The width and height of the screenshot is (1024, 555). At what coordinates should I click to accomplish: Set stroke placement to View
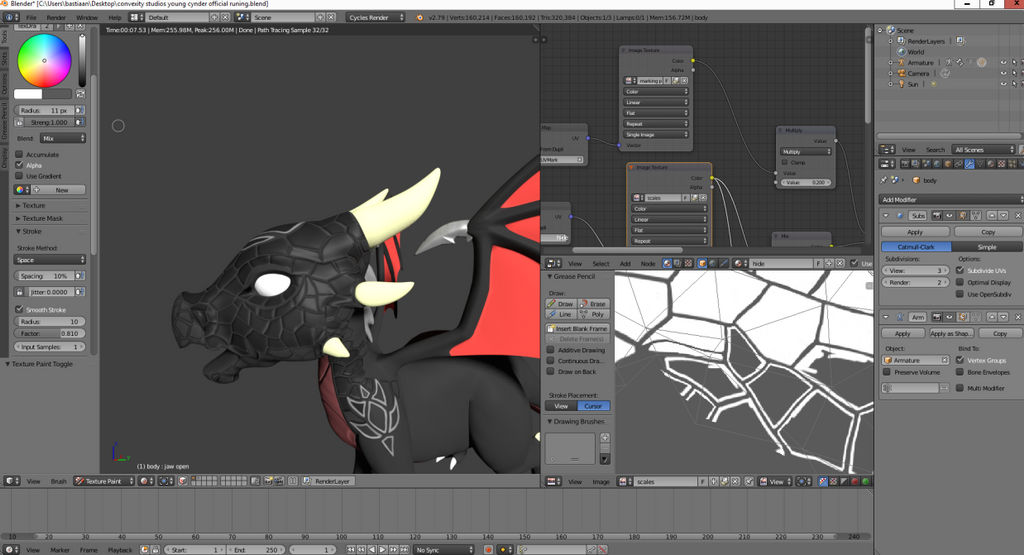(x=561, y=405)
